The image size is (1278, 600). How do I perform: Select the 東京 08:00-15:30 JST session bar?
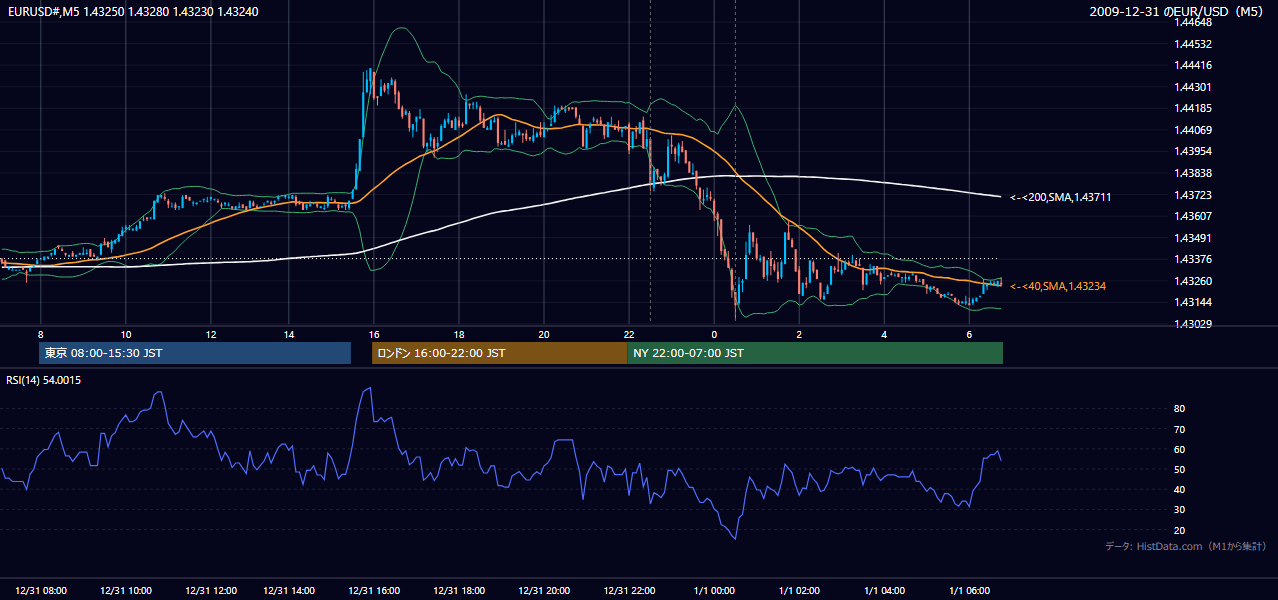click(195, 353)
